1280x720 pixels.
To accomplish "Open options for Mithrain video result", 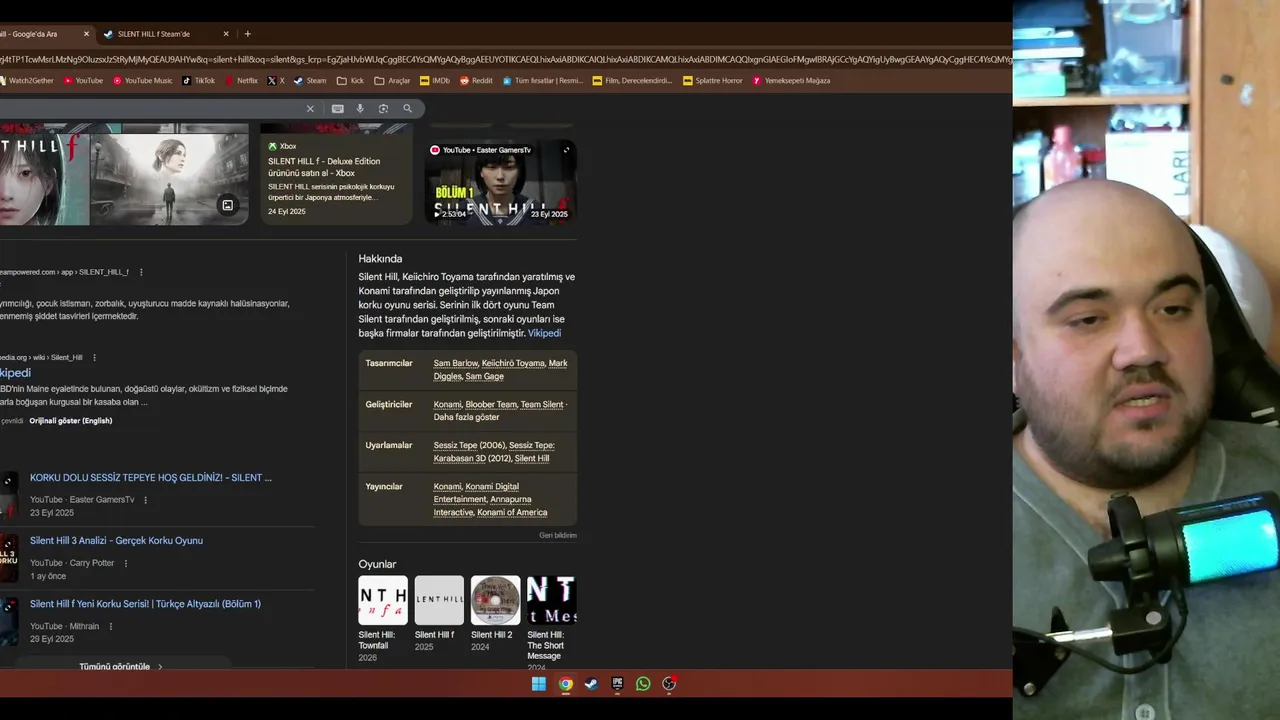I will [x=110, y=626].
